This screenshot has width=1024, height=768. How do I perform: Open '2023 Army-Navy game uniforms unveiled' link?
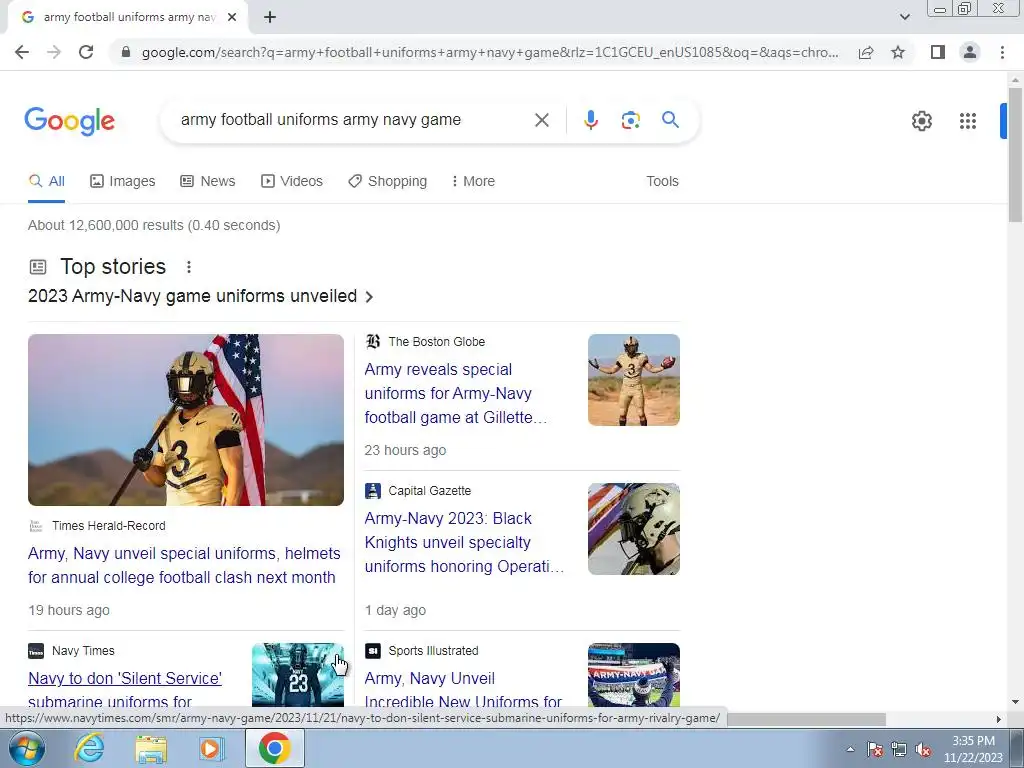click(192, 296)
